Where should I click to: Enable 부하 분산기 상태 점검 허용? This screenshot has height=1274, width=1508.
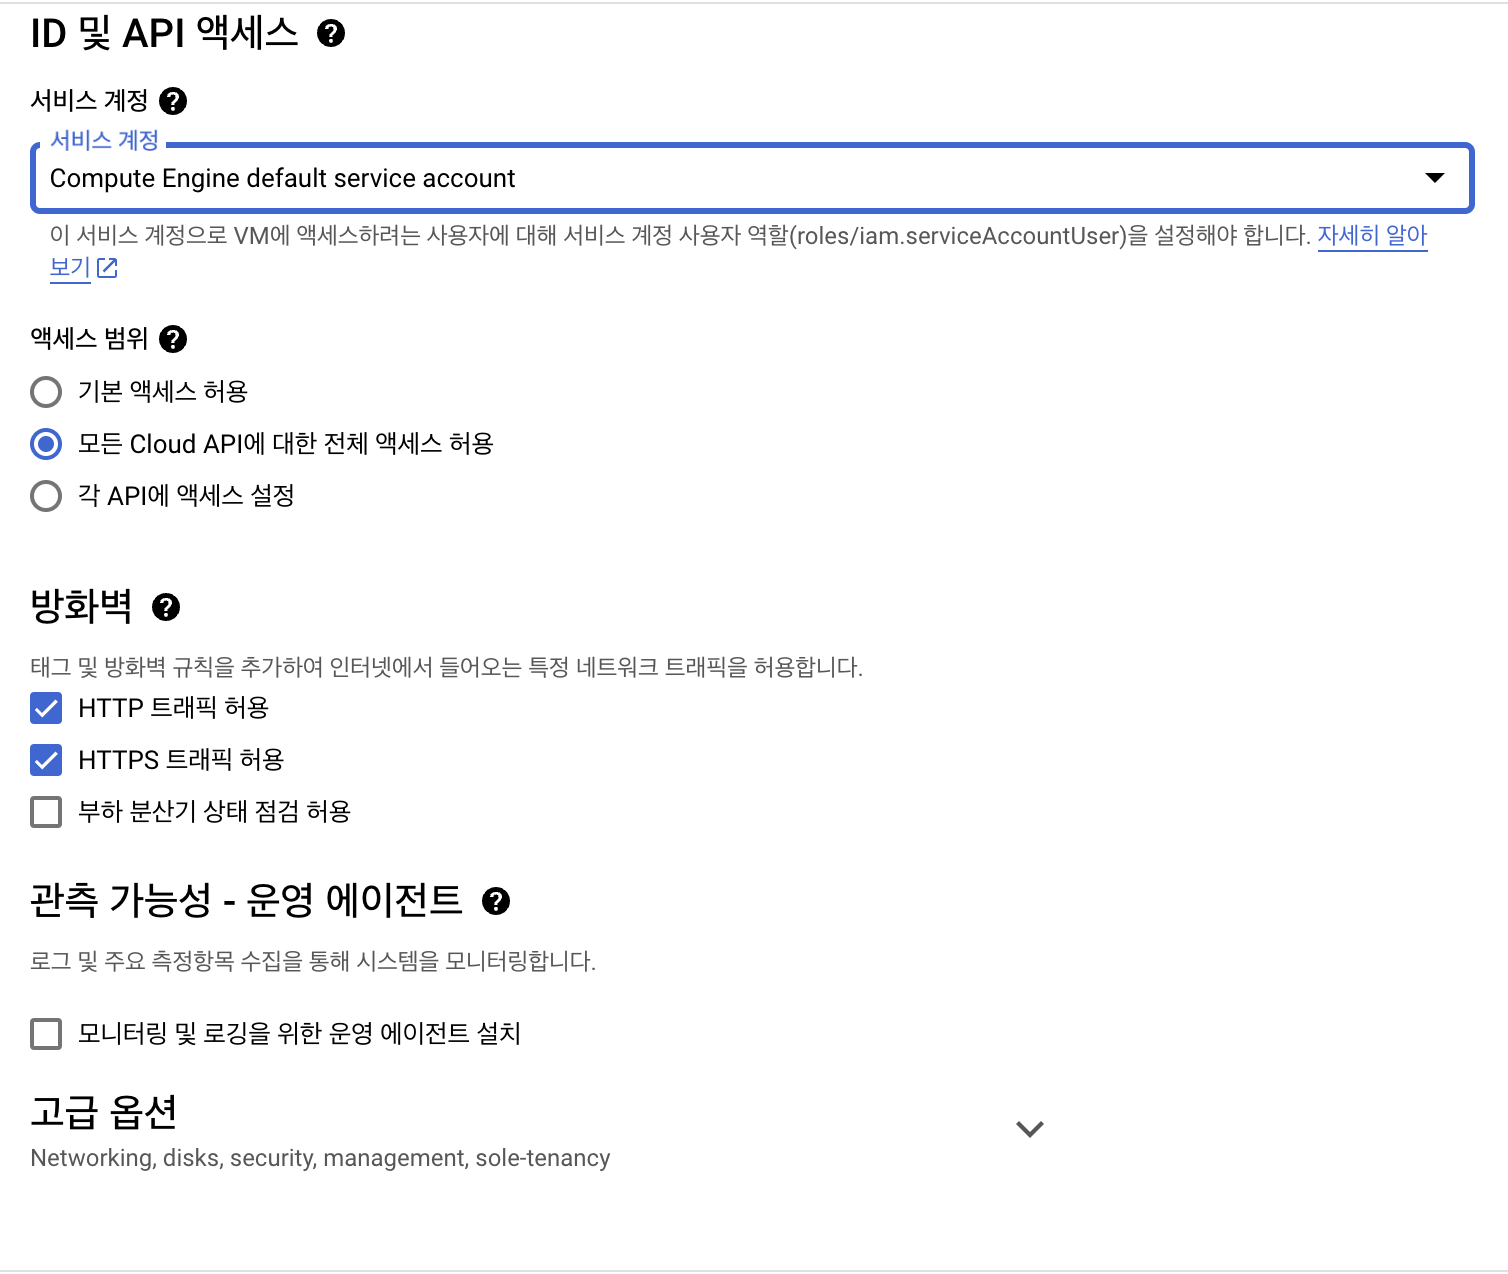click(x=46, y=812)
